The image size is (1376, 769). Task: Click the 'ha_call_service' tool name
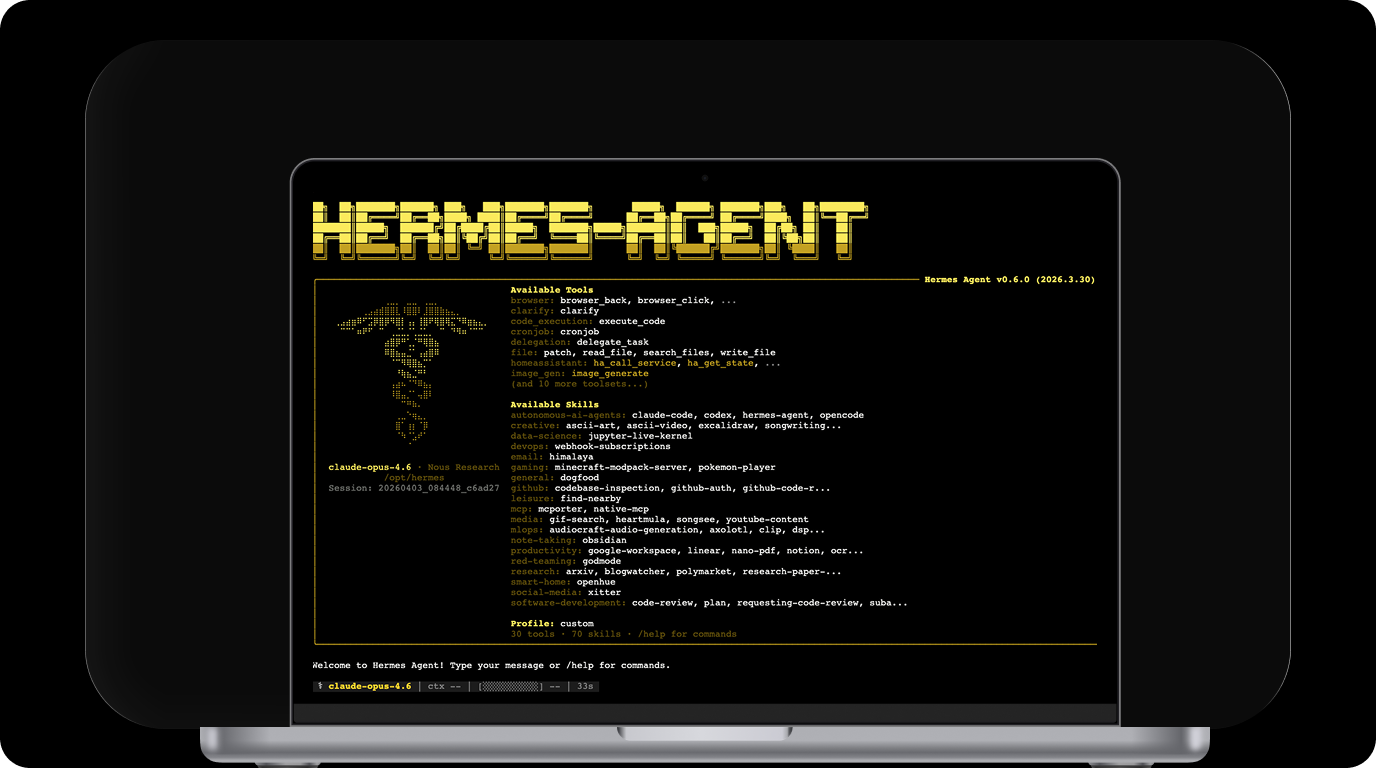click(635, 363)
